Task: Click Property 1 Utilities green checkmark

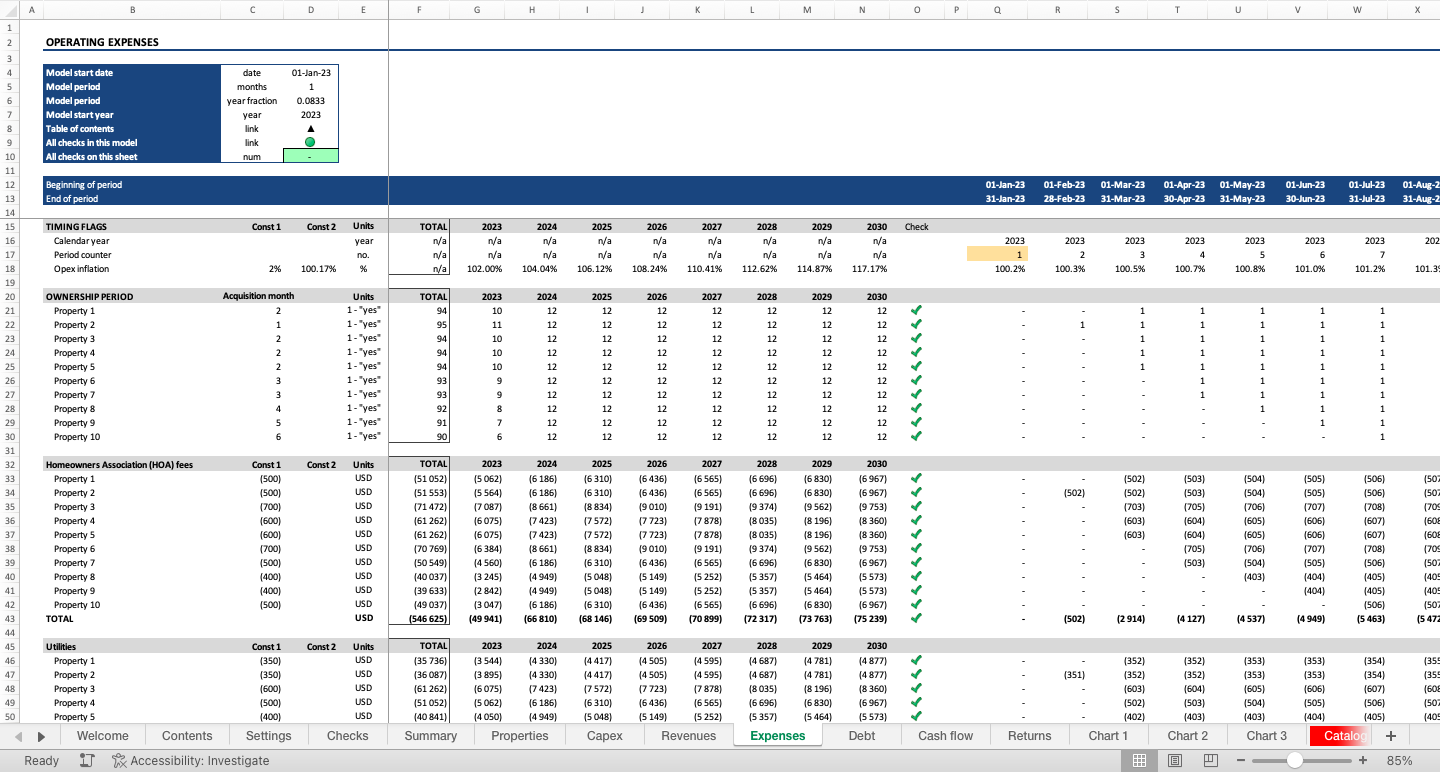Action: [916, 661]
